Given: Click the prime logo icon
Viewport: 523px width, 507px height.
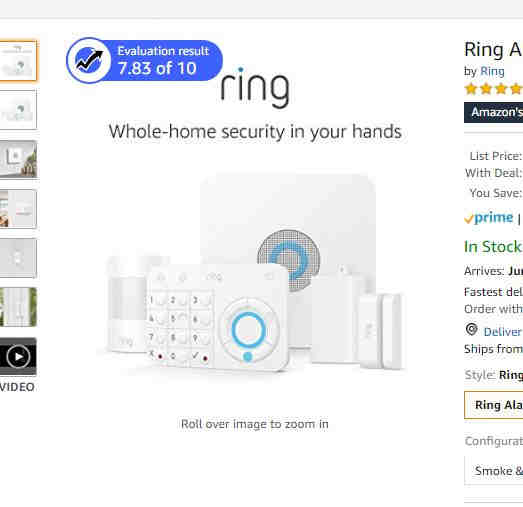Looking at the screenshot, I should pyautogui.click(x=489, y=217).
